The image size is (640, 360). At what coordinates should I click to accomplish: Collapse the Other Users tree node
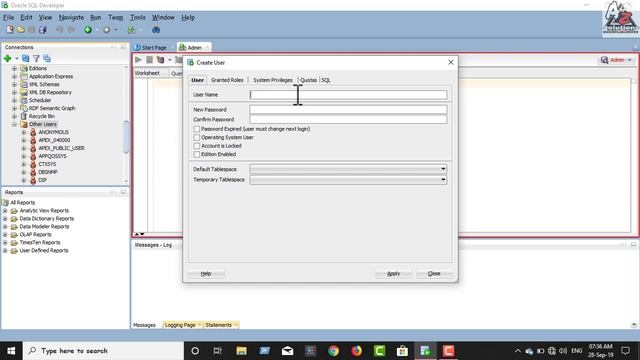pyautogui.click(x=14, y=124)
